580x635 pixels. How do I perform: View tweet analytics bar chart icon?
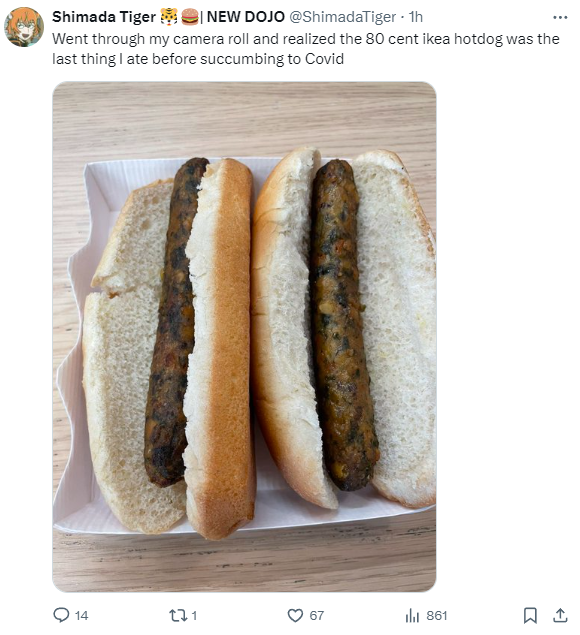[412, 616]
